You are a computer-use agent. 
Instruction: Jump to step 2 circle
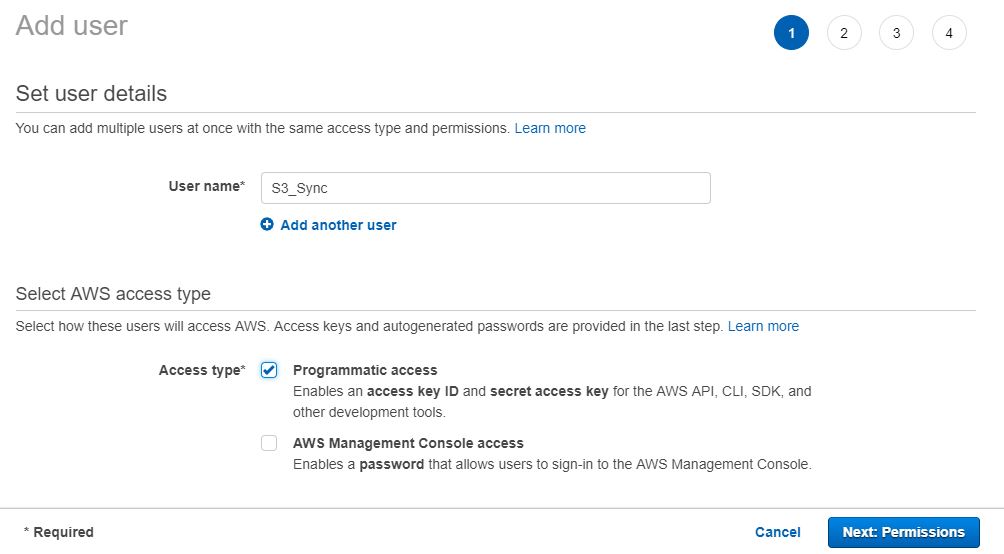844,33
